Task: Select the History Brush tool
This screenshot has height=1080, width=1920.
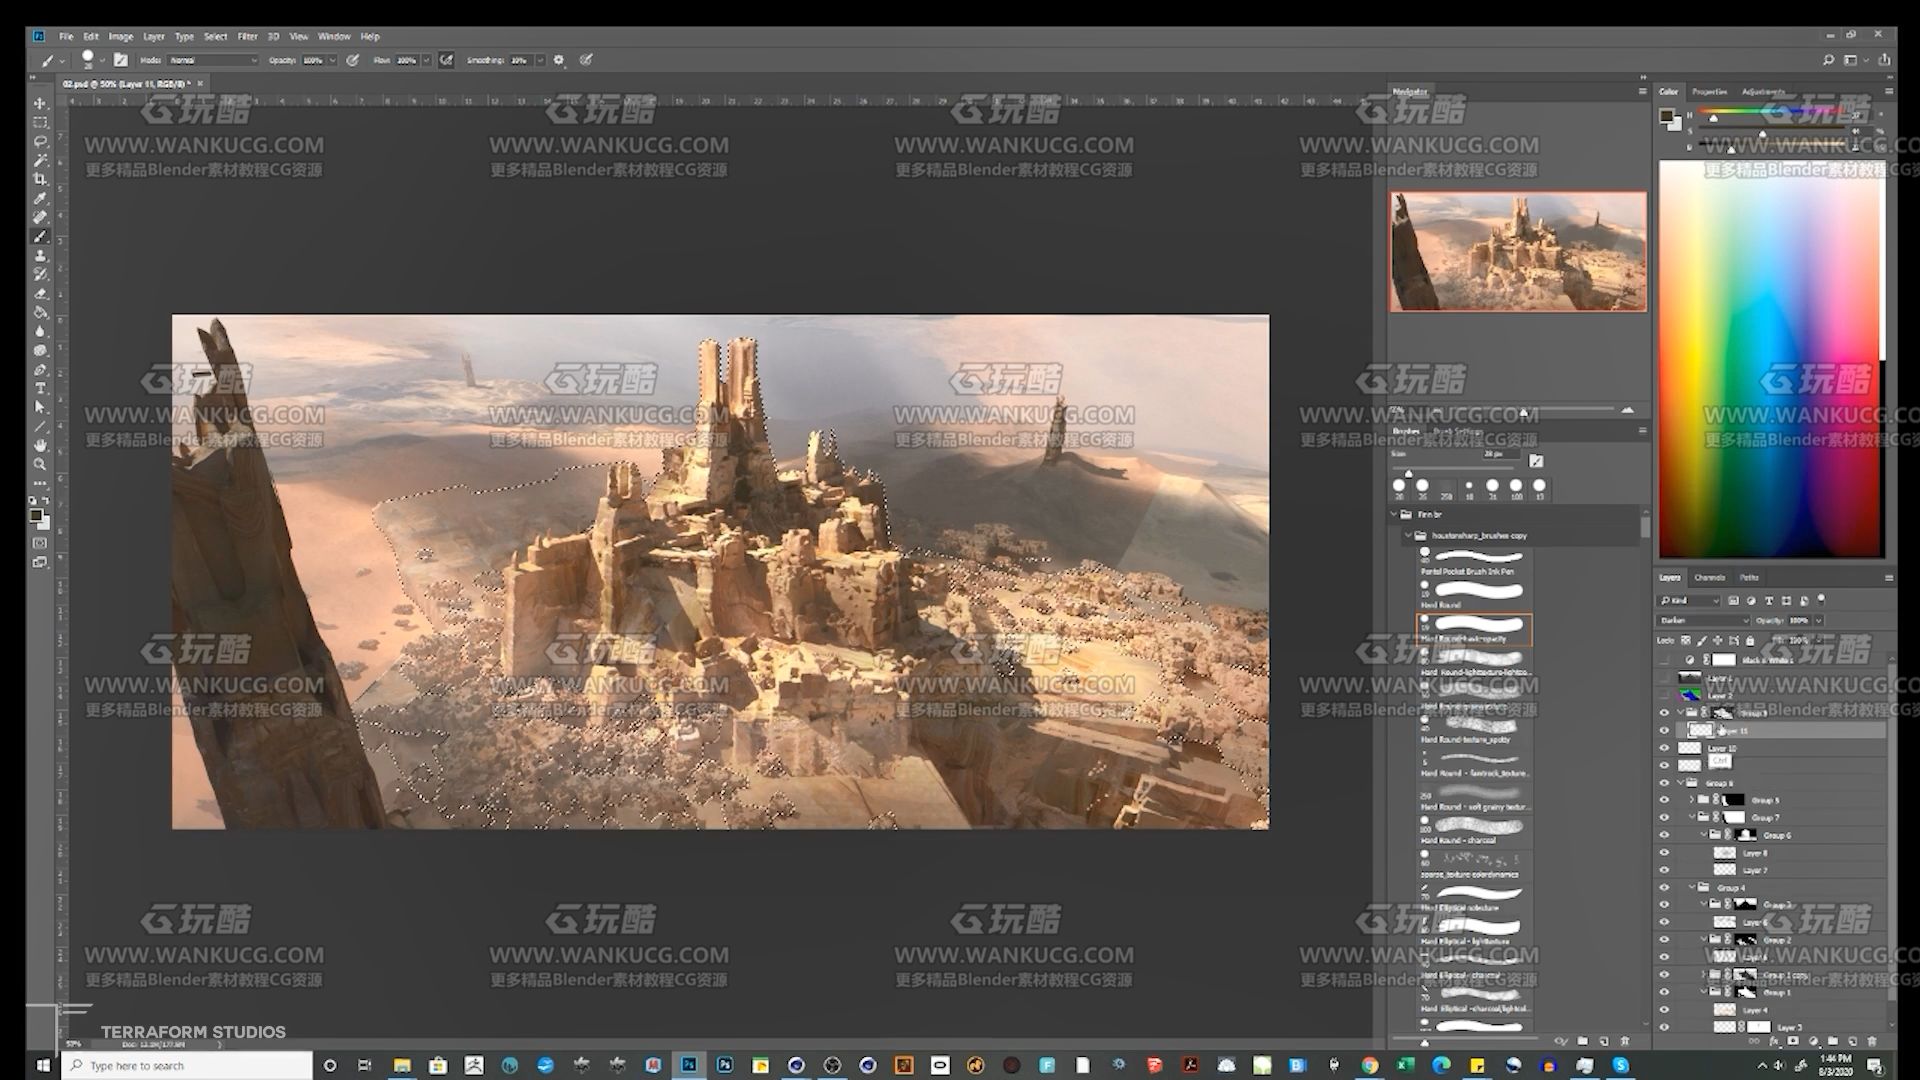Action: coord(40,274)
